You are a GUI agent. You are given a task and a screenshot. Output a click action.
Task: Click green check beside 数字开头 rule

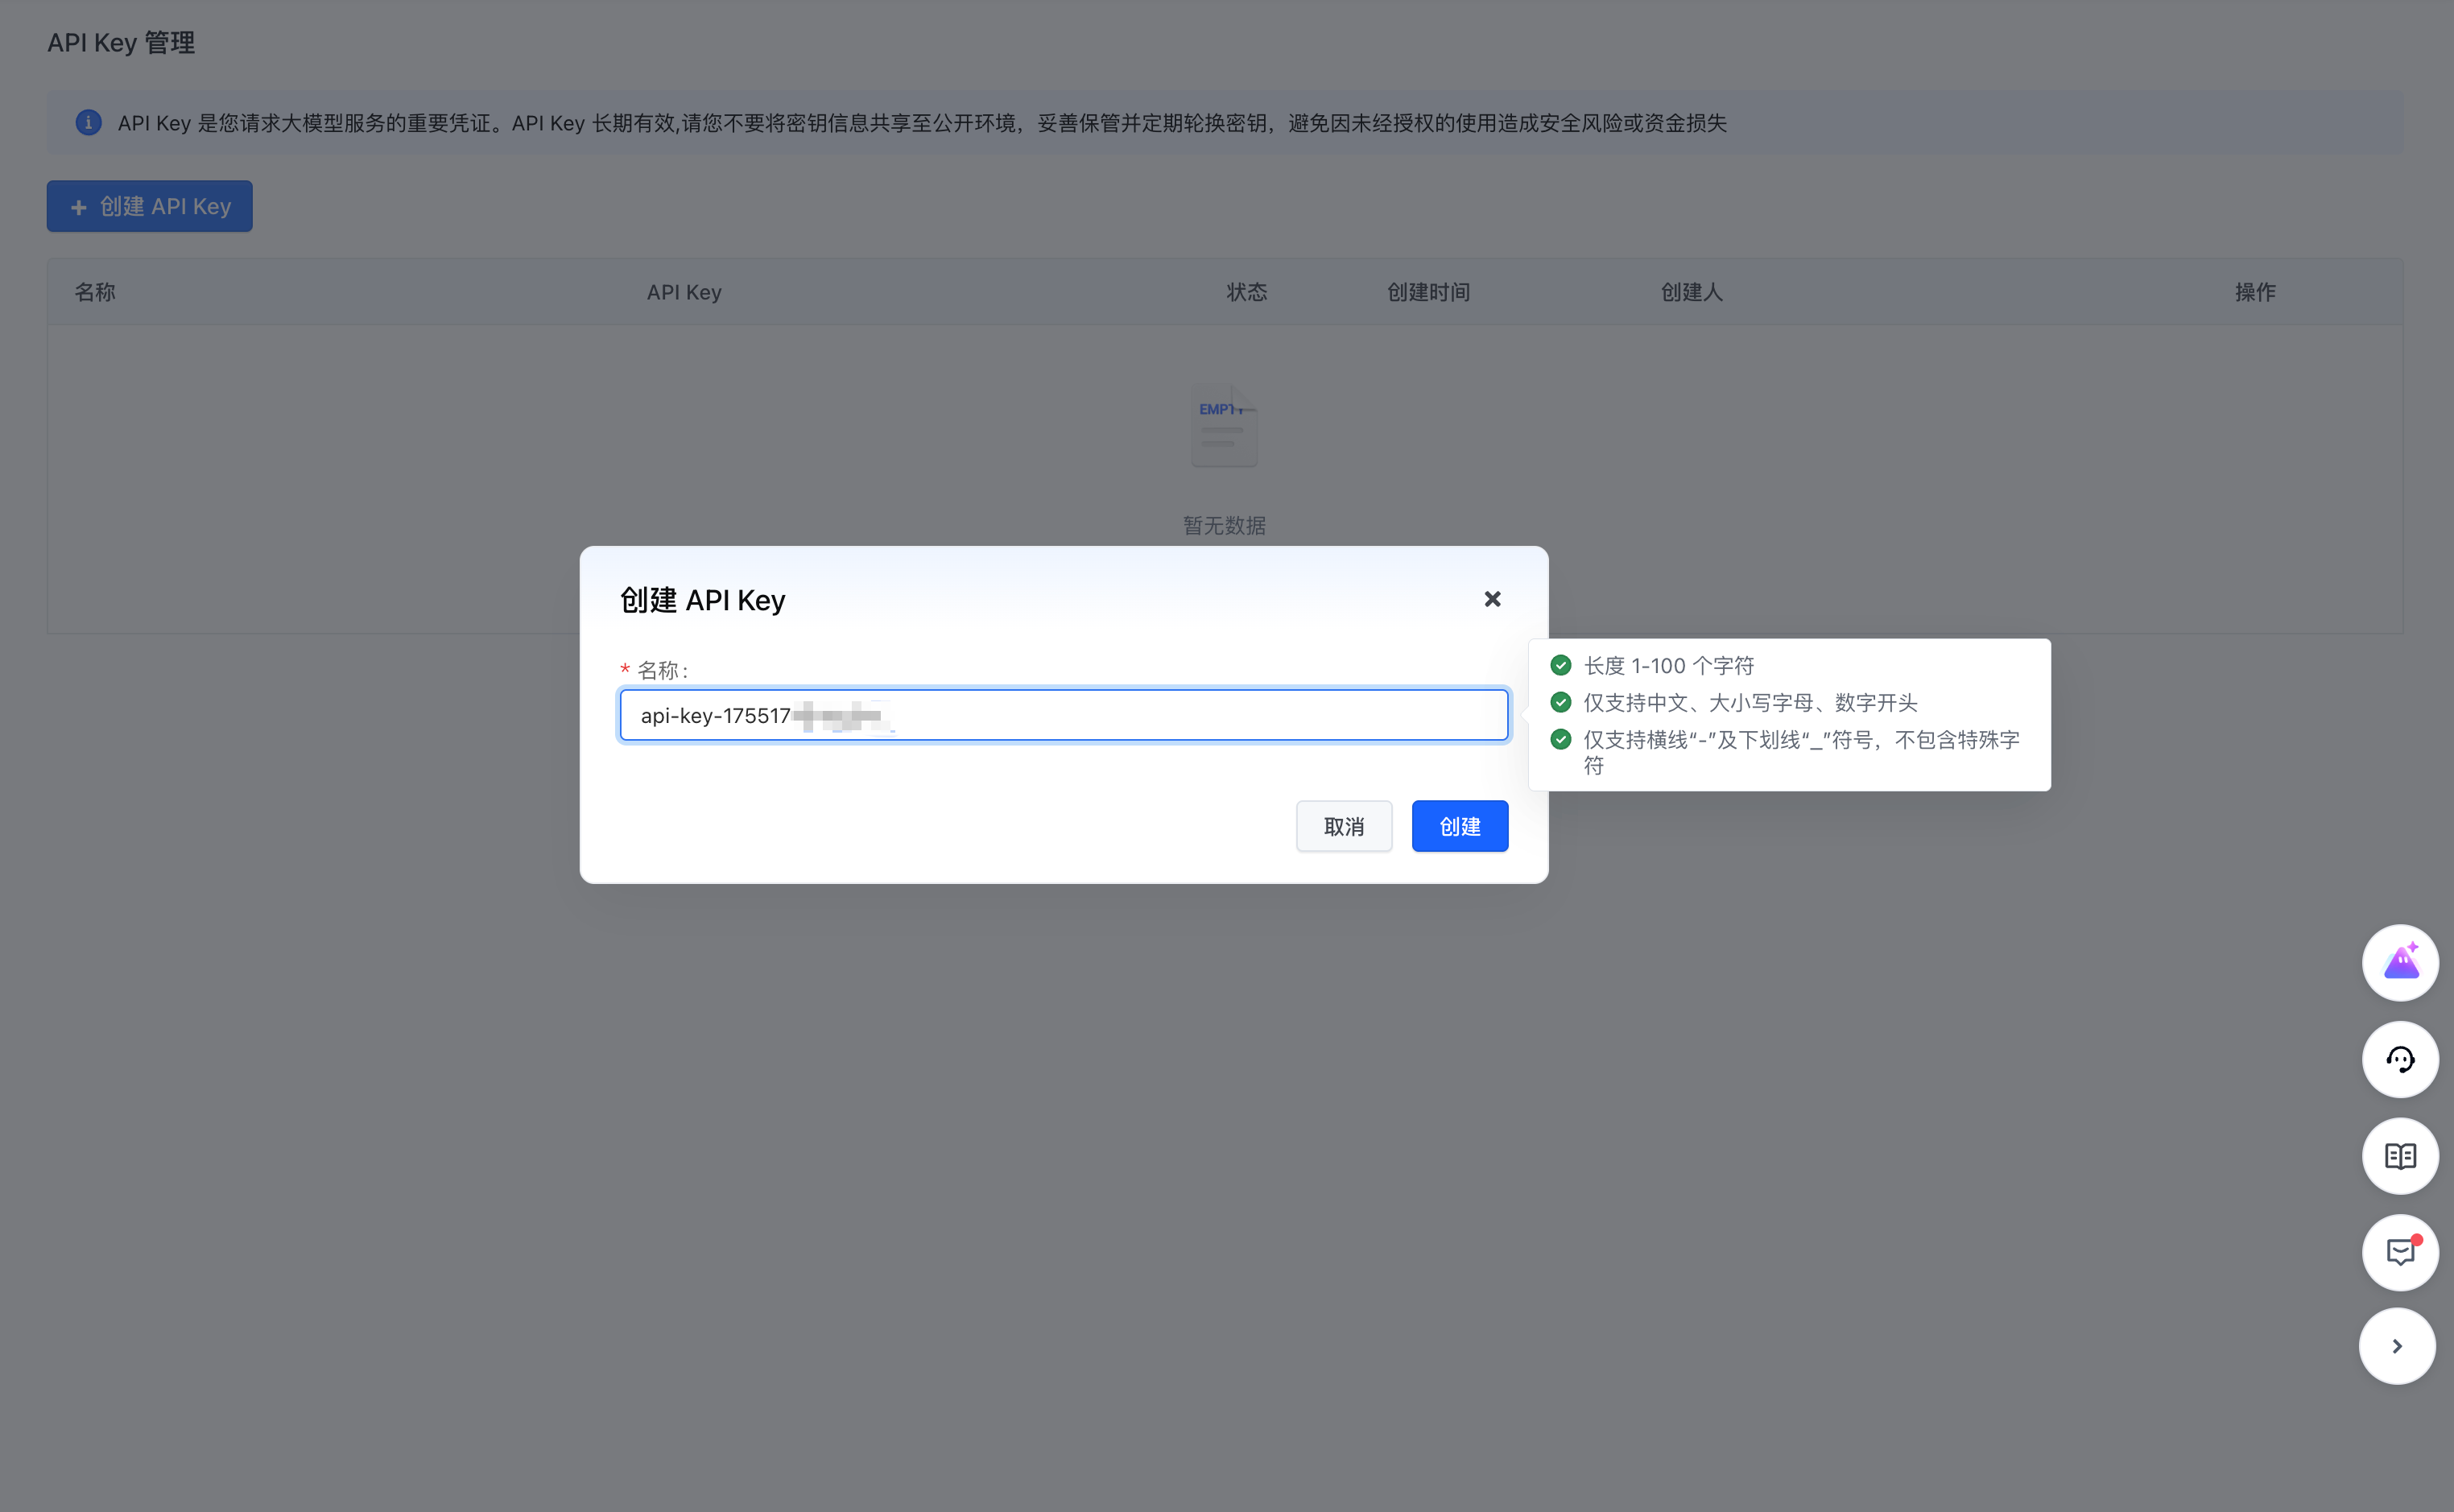click(x=1560, y=702)
